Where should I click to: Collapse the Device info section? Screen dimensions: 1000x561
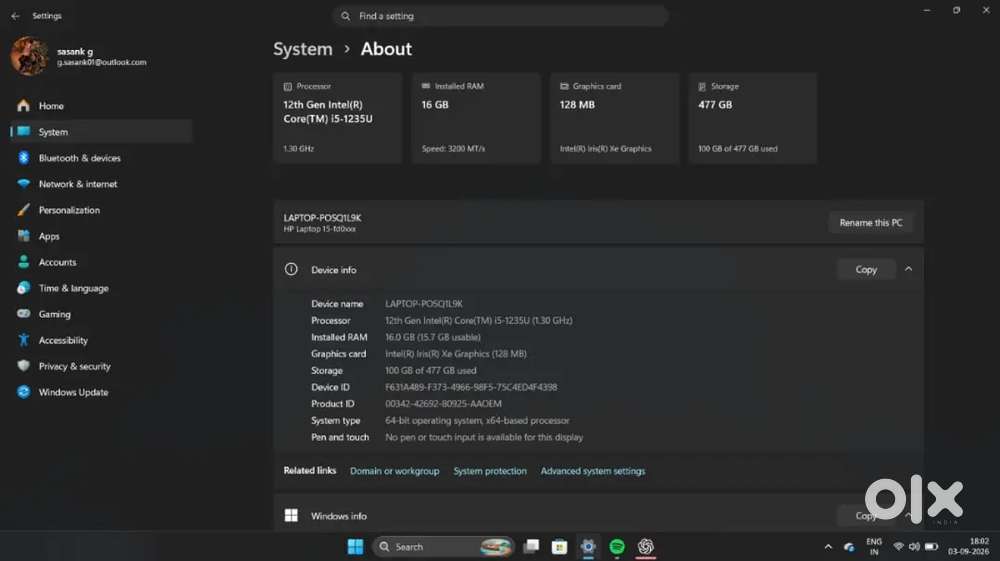click(908, 270)
